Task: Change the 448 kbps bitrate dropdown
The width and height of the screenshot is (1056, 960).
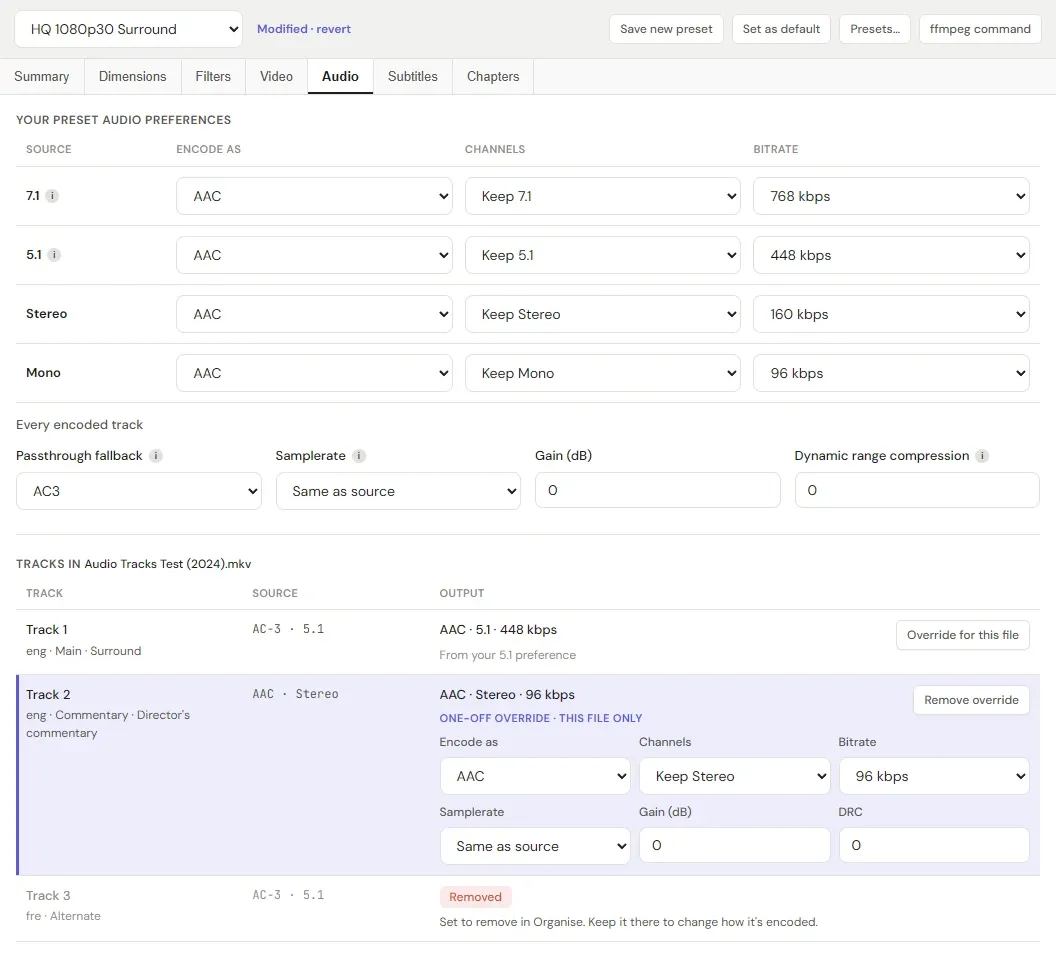Action: (891, 255)
